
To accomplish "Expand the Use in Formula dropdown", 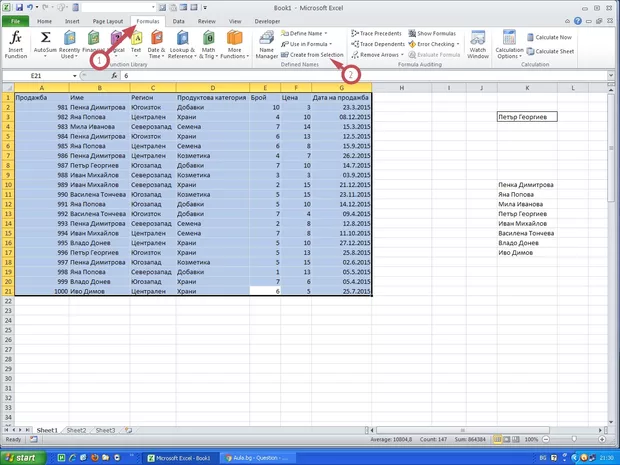I will pyautogui.click(x=308, y=44).
